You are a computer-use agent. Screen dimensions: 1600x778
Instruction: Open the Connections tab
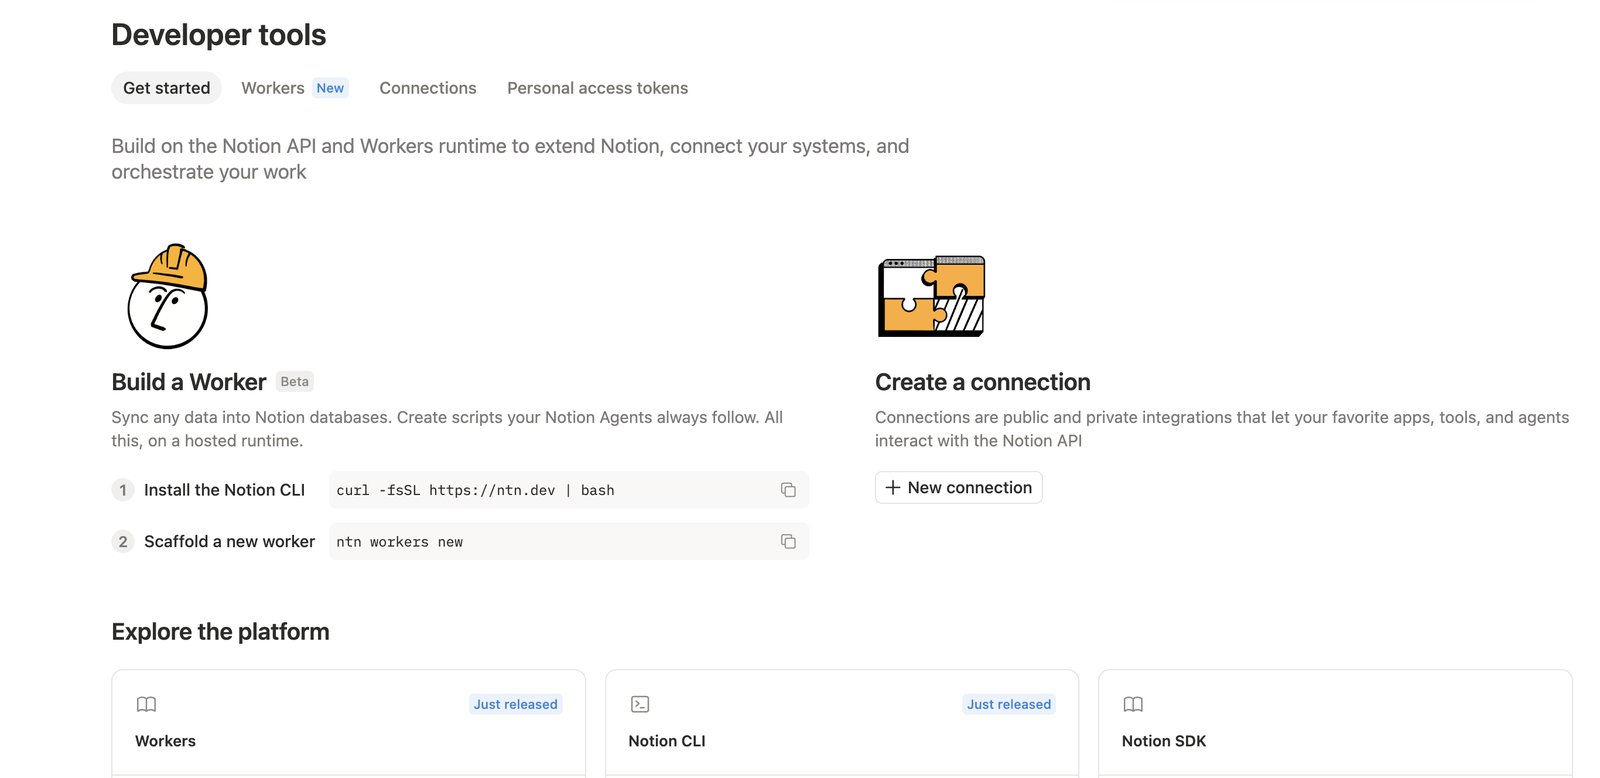[x=428, y=88]
